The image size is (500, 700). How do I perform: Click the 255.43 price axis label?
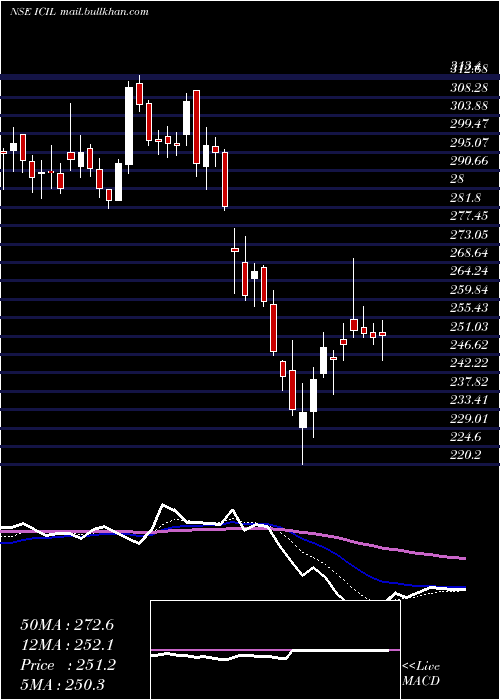469,308
